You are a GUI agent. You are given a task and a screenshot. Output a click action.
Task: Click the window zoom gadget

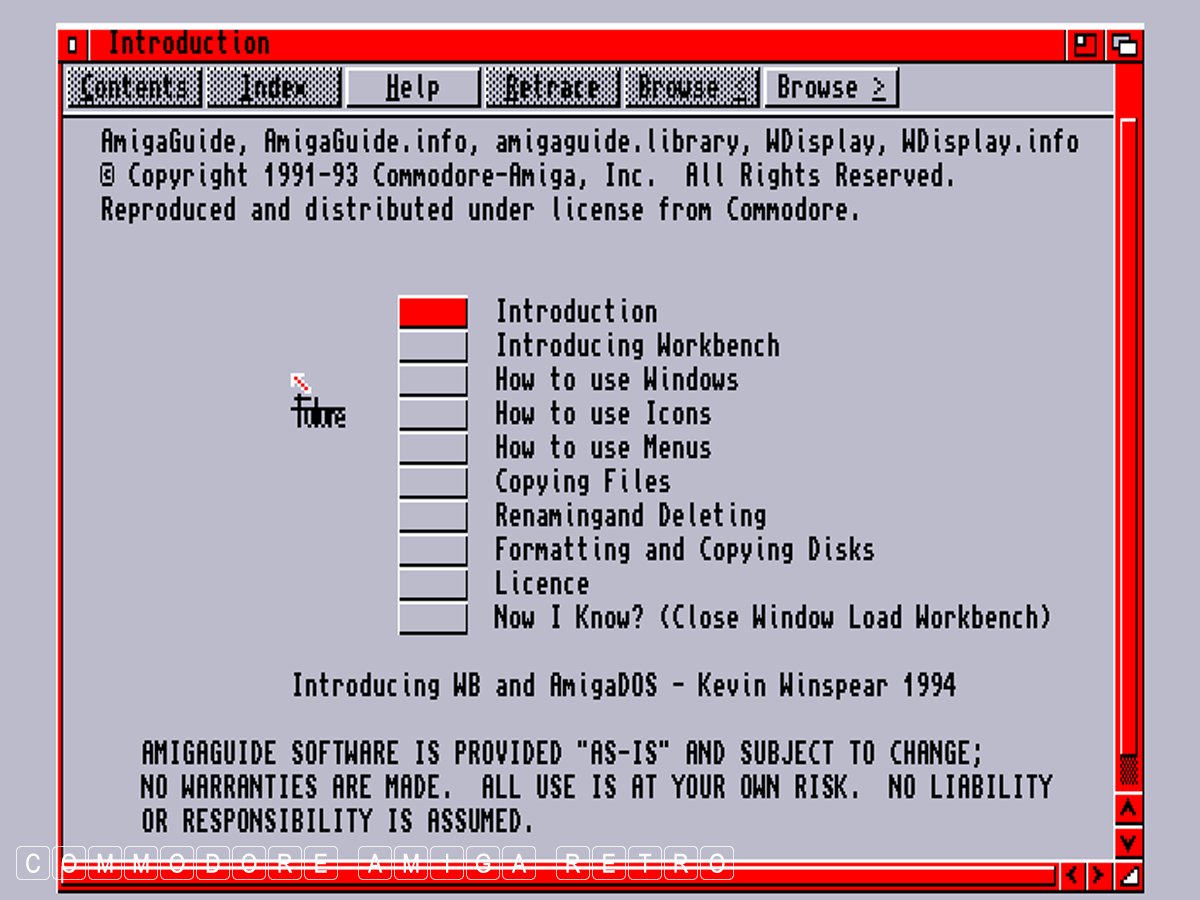tap(1085, 45)
